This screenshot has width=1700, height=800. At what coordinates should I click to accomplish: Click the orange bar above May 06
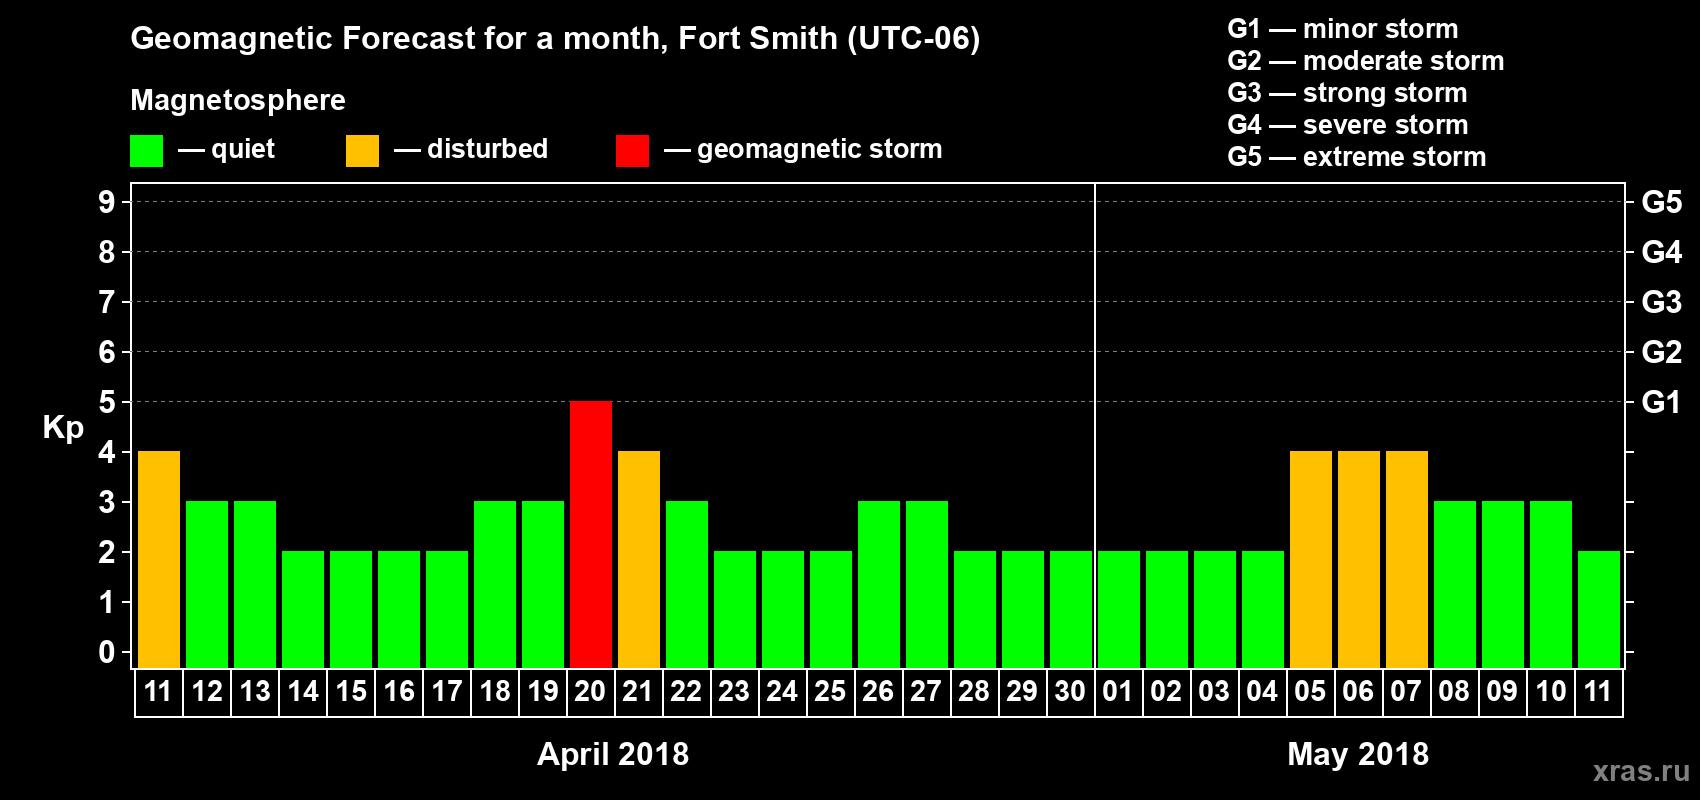point(1359,559)
